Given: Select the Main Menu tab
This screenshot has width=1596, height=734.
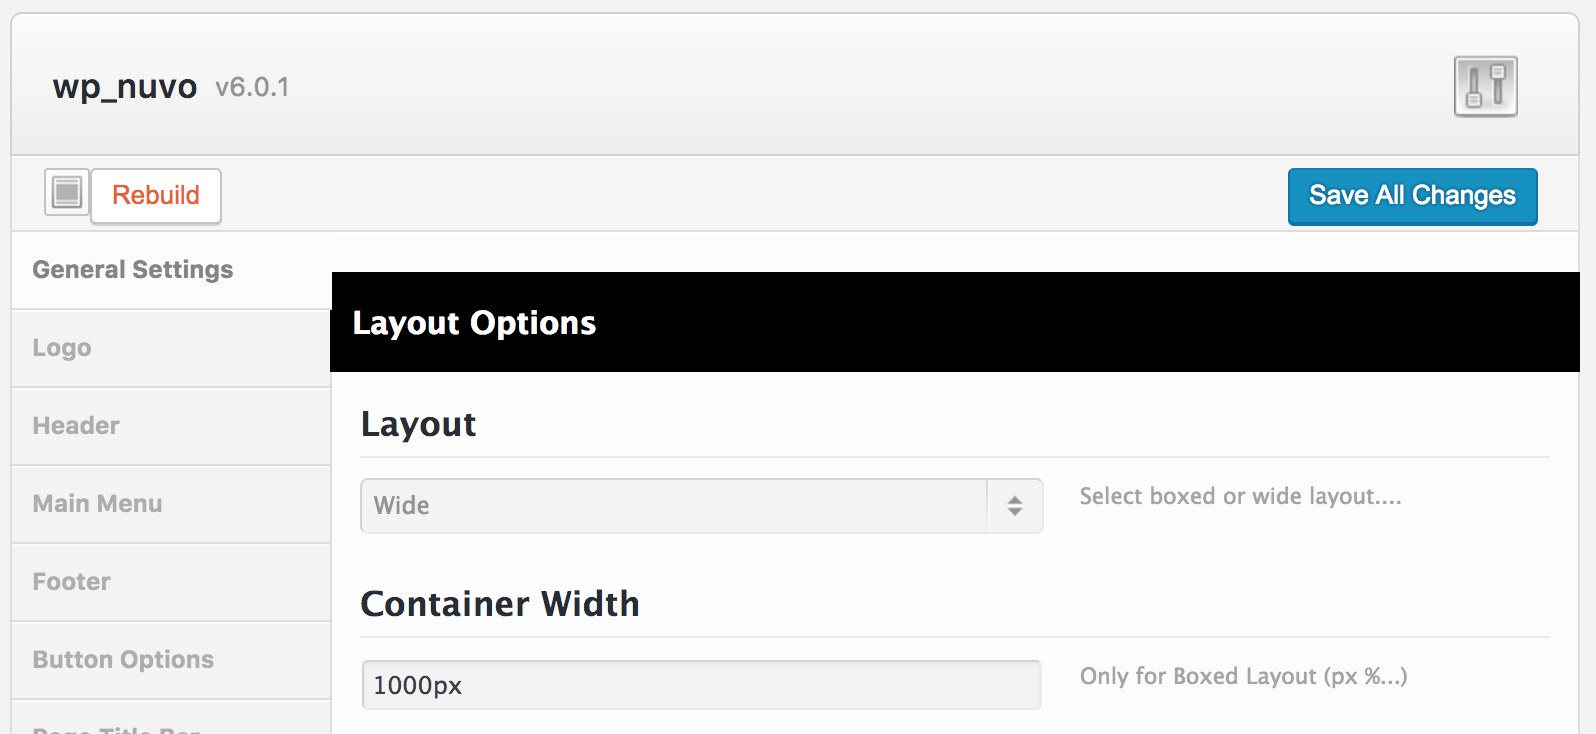Looking at the screenshot, I should tap(97, 504).
